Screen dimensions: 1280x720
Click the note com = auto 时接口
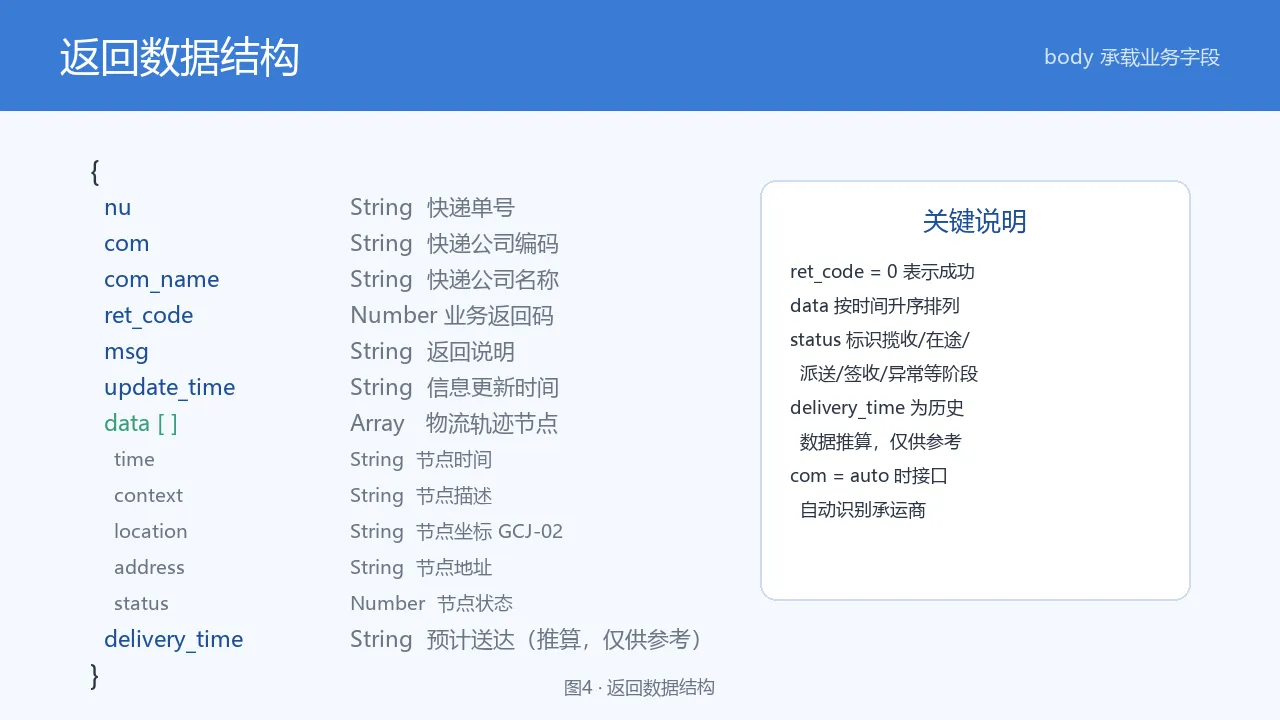click(869, 476)
